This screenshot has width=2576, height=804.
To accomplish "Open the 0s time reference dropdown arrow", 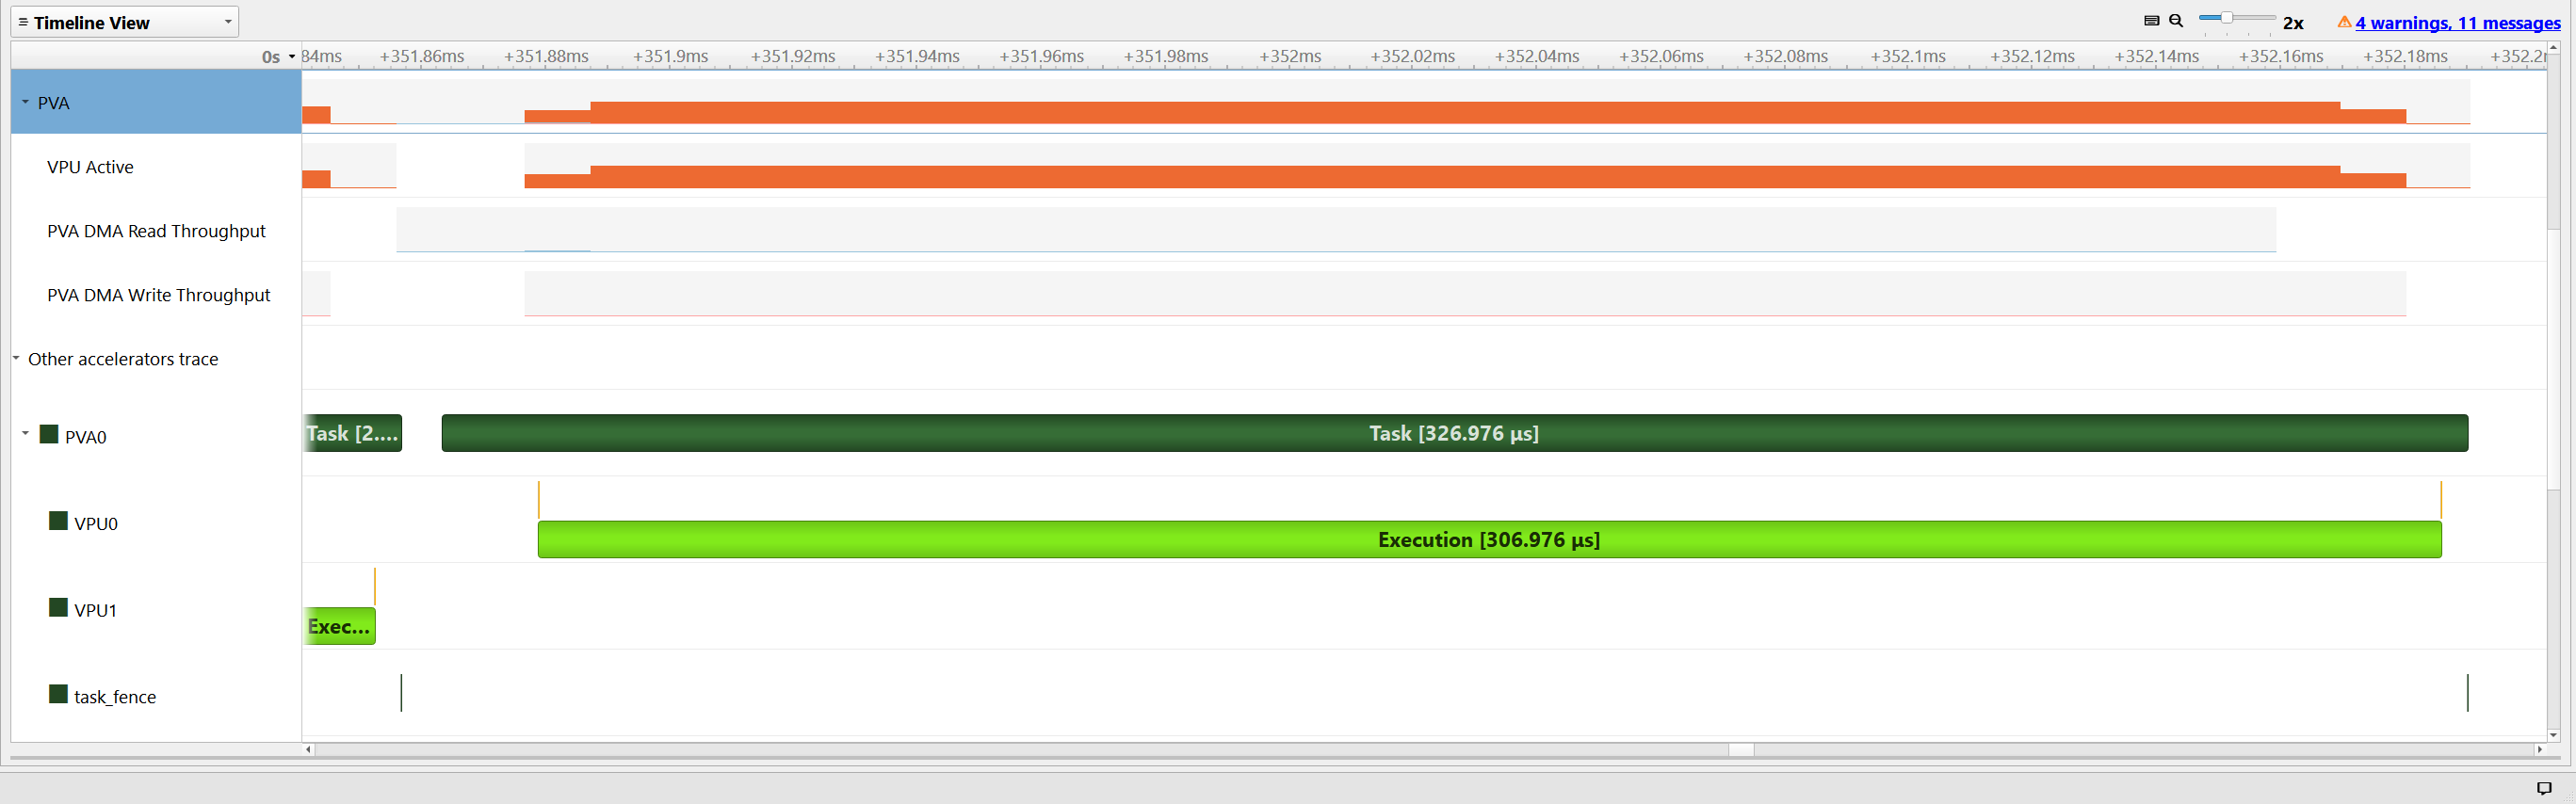I will [292, 57].
